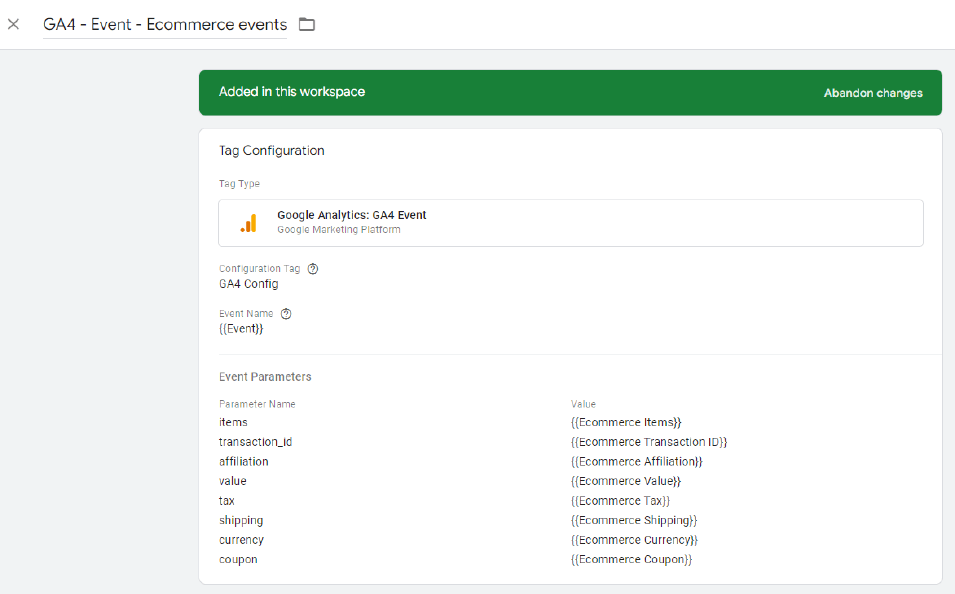Viewport: 955px width, 594px height.
Task: Select the tax parameter name
Action: 227,501
